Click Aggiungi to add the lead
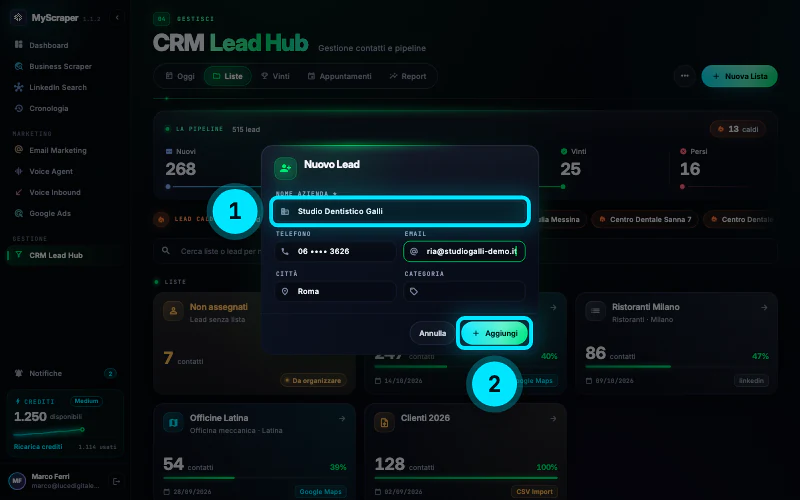This screenshot has height=500, width=800. pos(494,333)
